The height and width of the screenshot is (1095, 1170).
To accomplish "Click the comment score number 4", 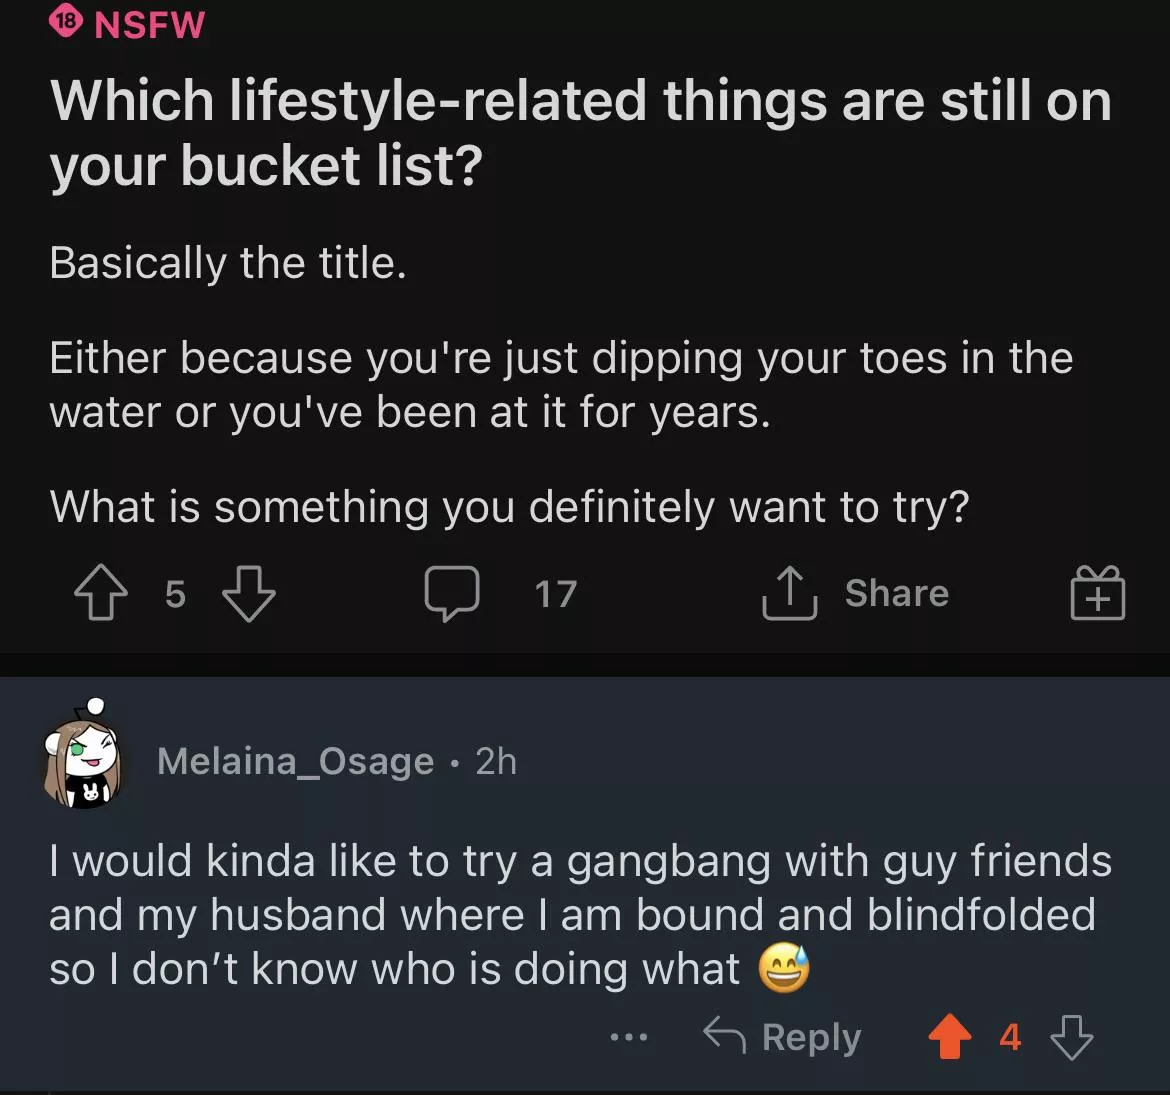I will (x=1010, y=1038).
